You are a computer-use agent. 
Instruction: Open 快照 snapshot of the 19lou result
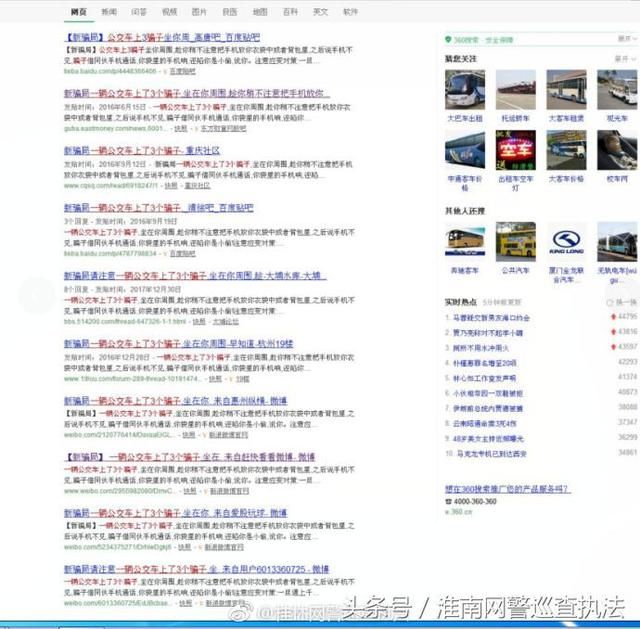click(x=215, y=379)
